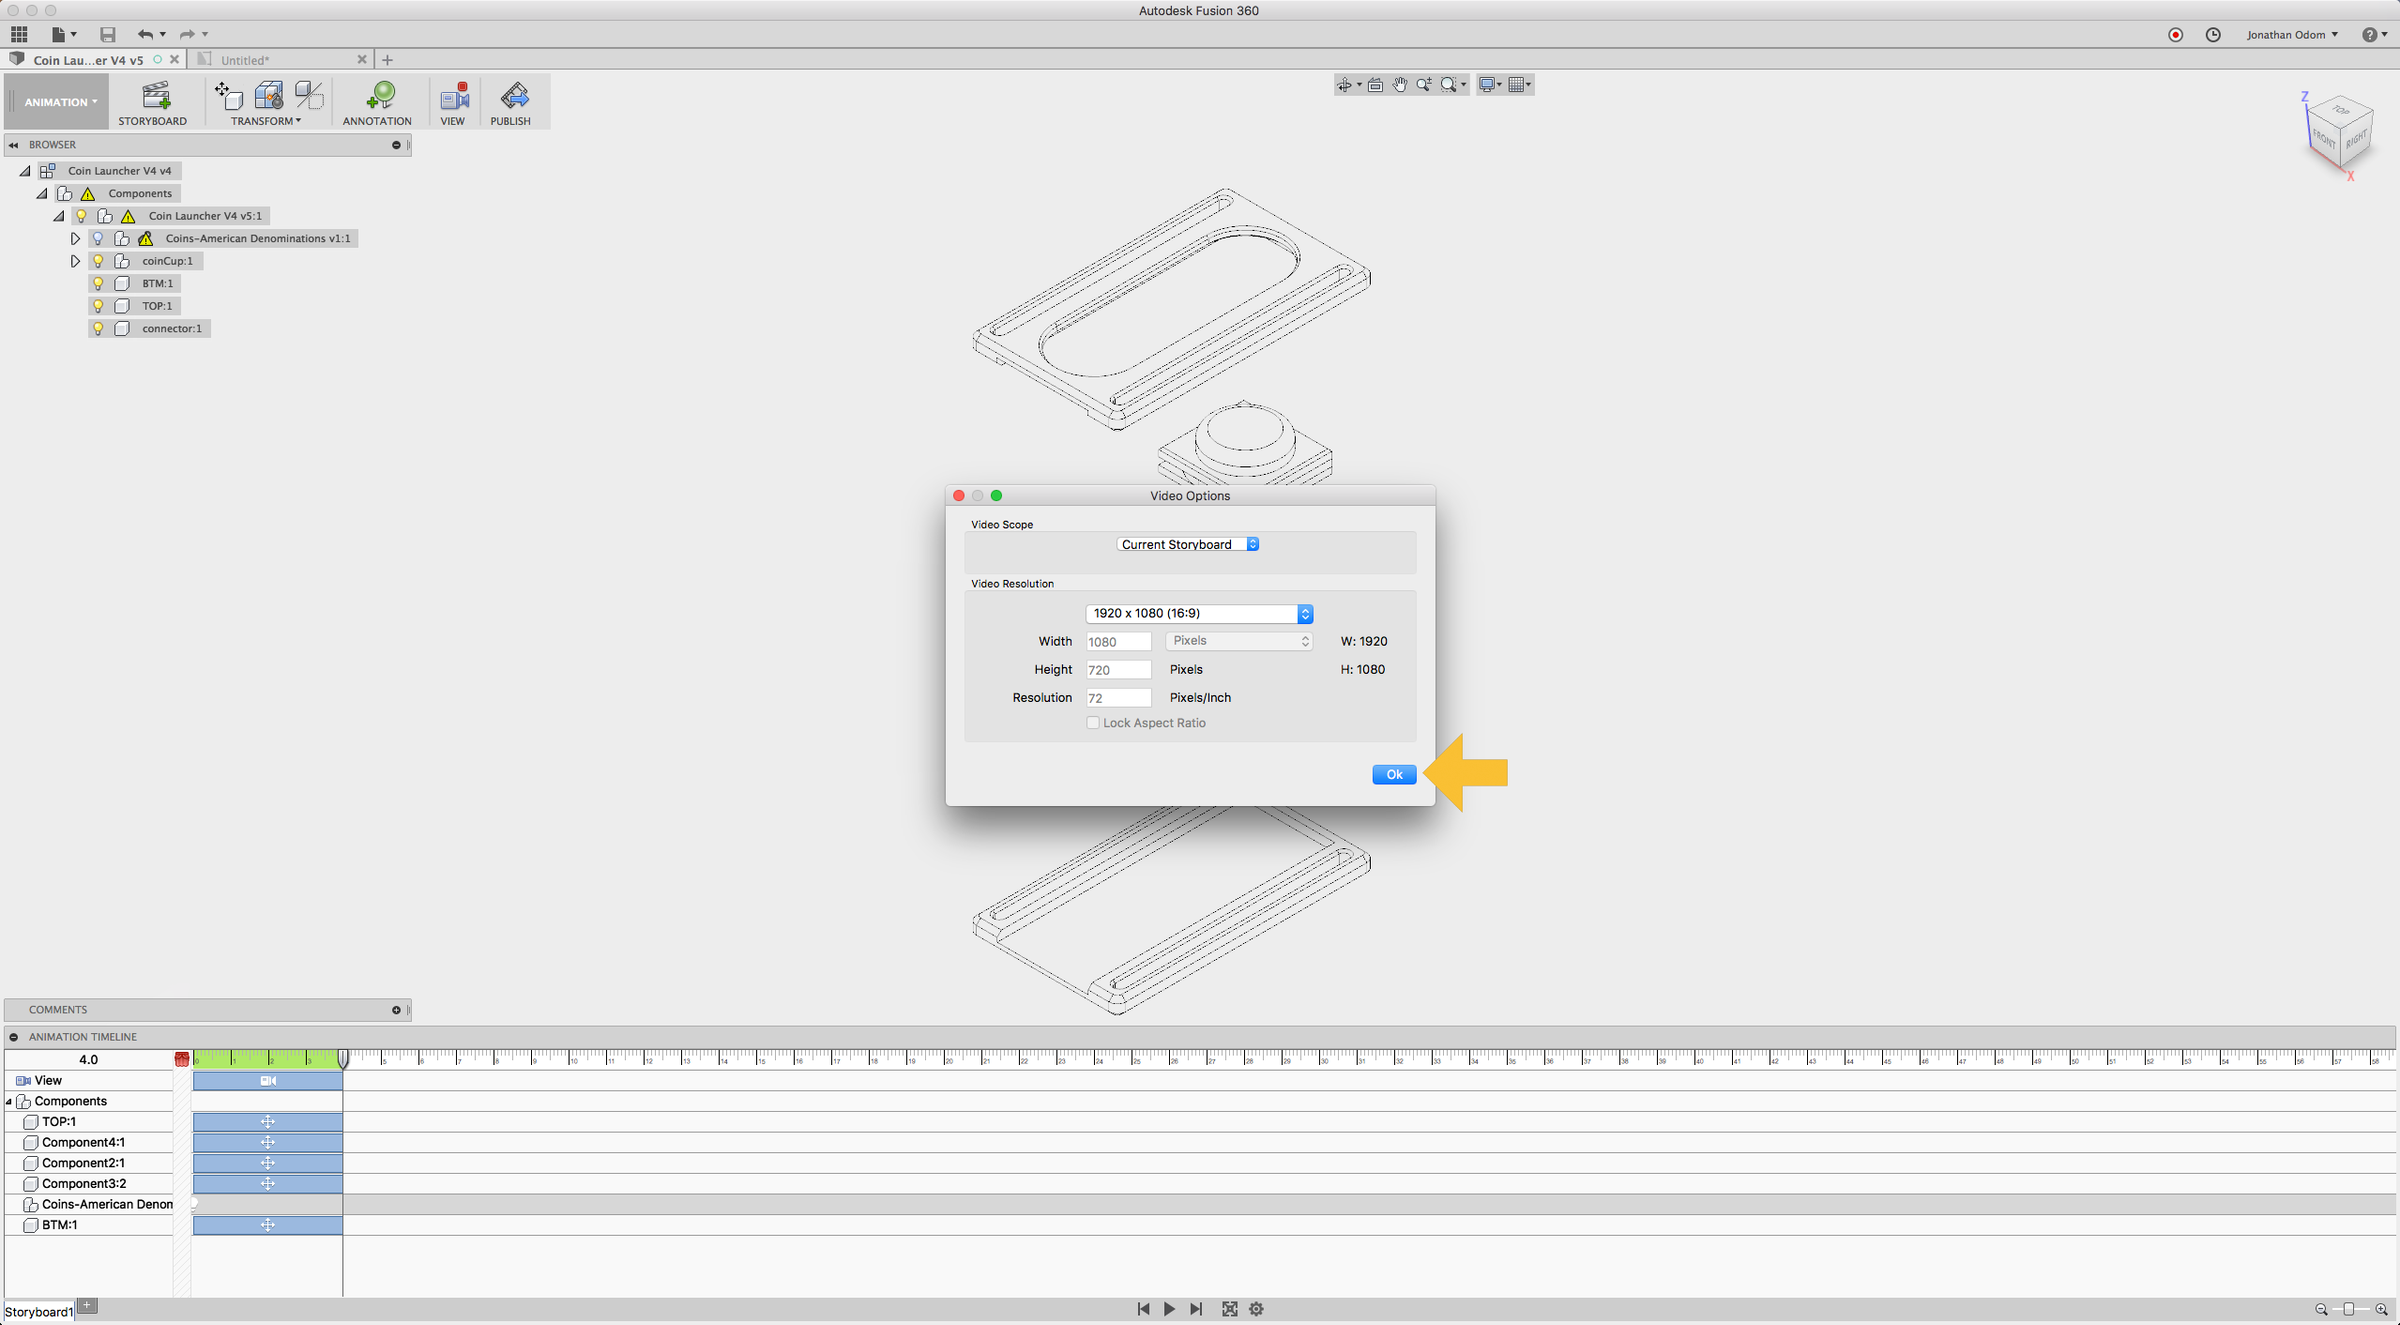Open the 1920 x 1080 resolution dropdown

click(1199, 613)
